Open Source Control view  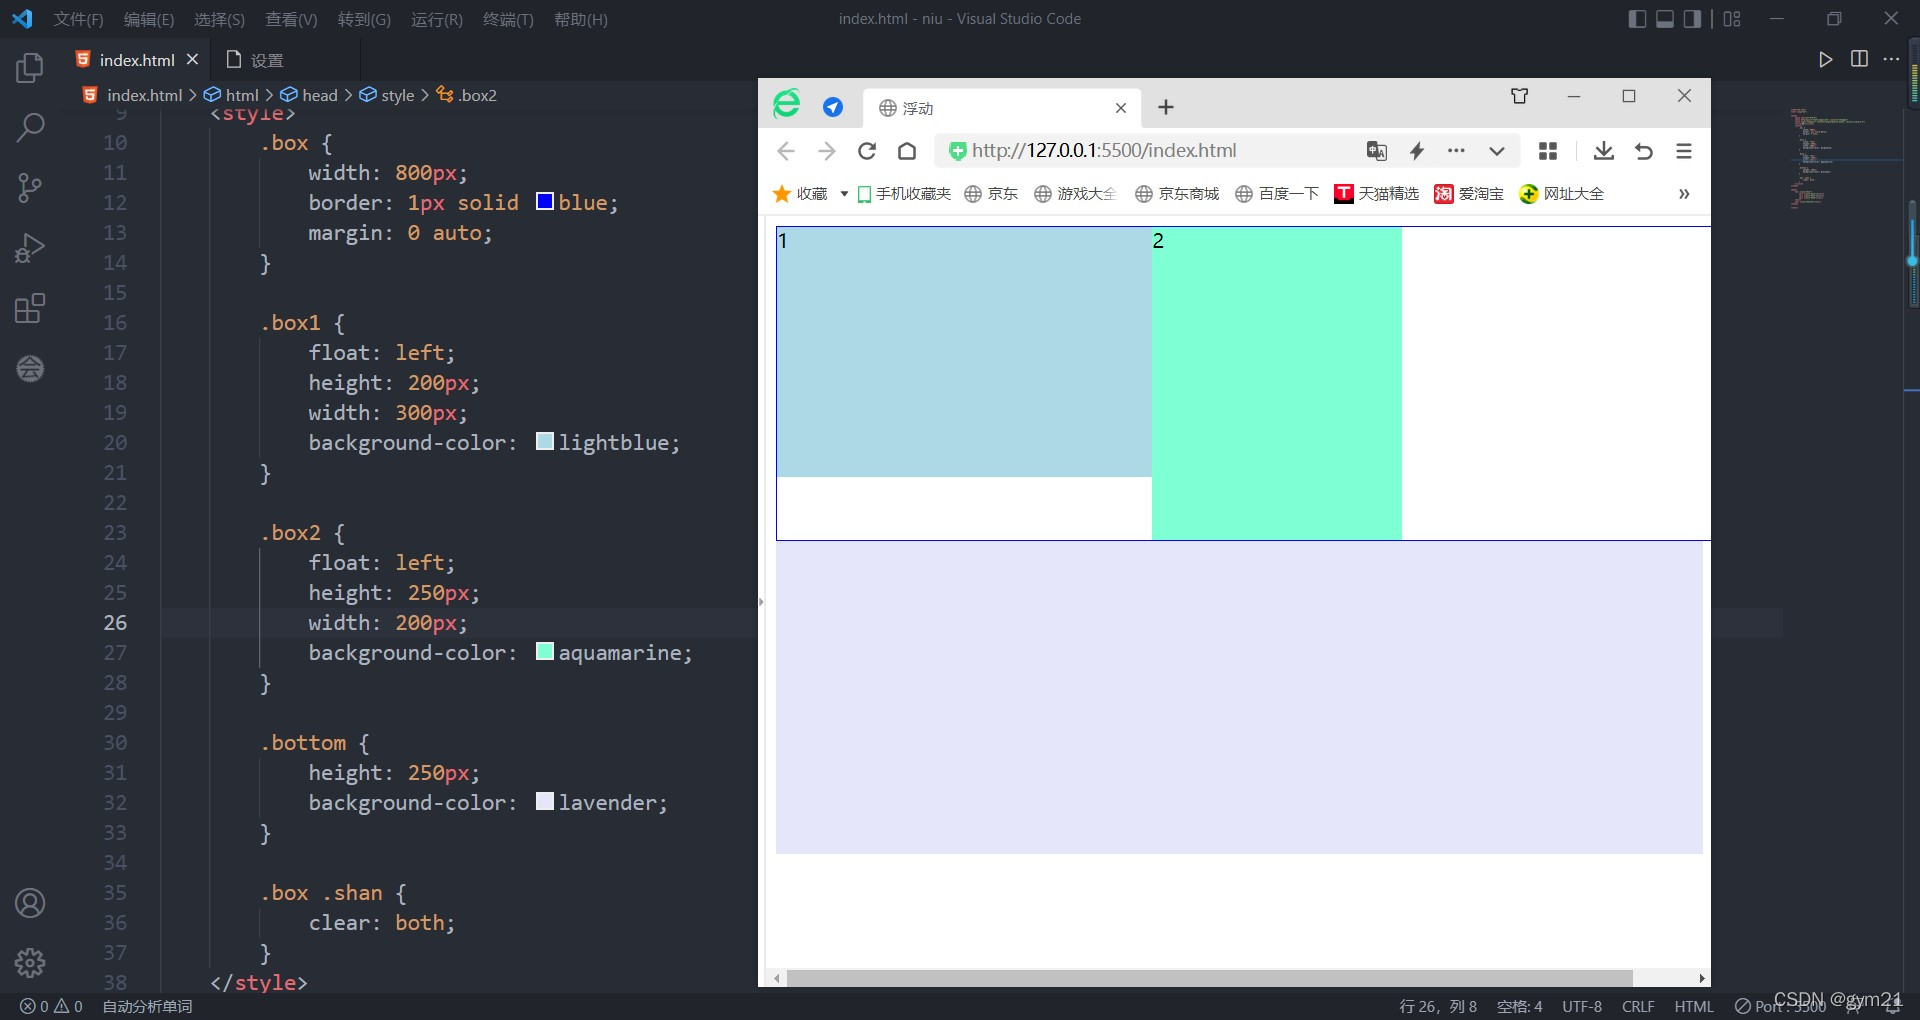click(x=30, y=187)
